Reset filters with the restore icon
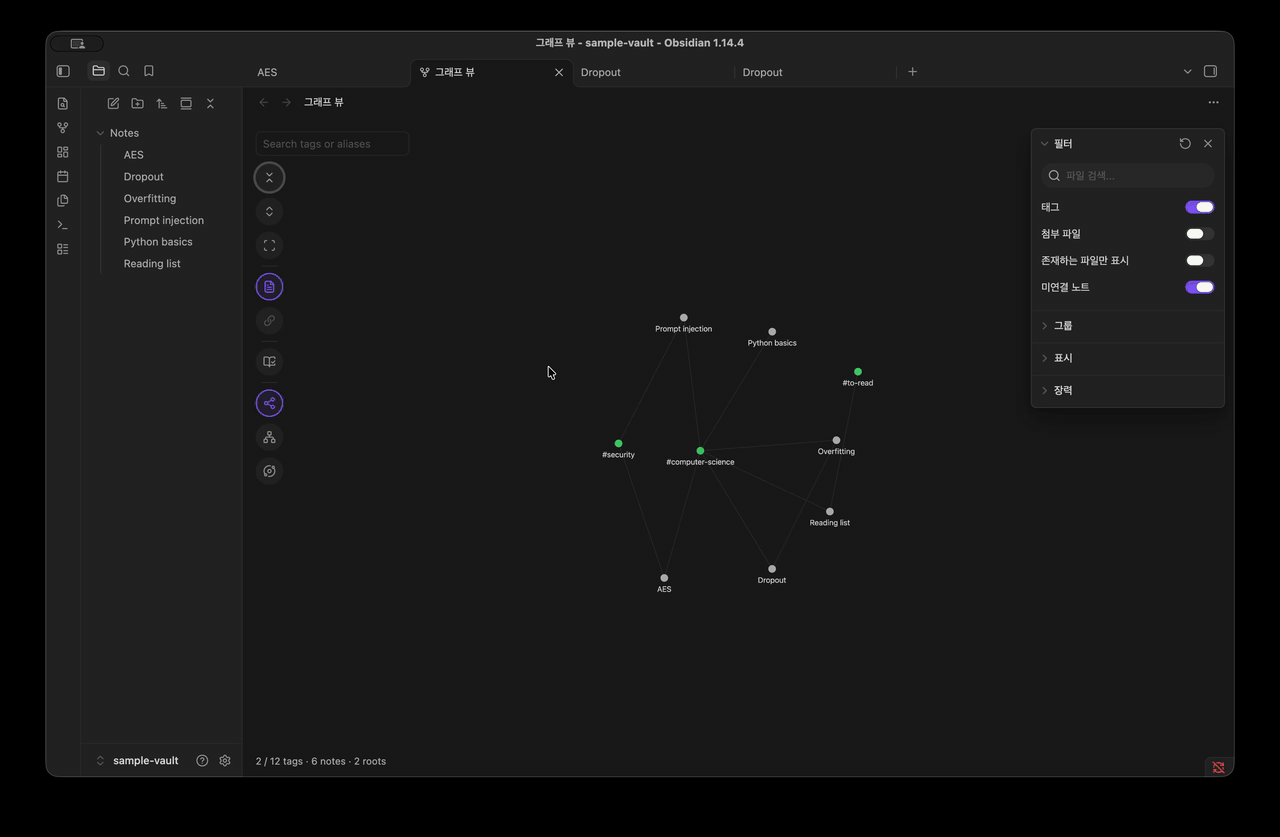Screen dimensions: 1280x837 1185,143
